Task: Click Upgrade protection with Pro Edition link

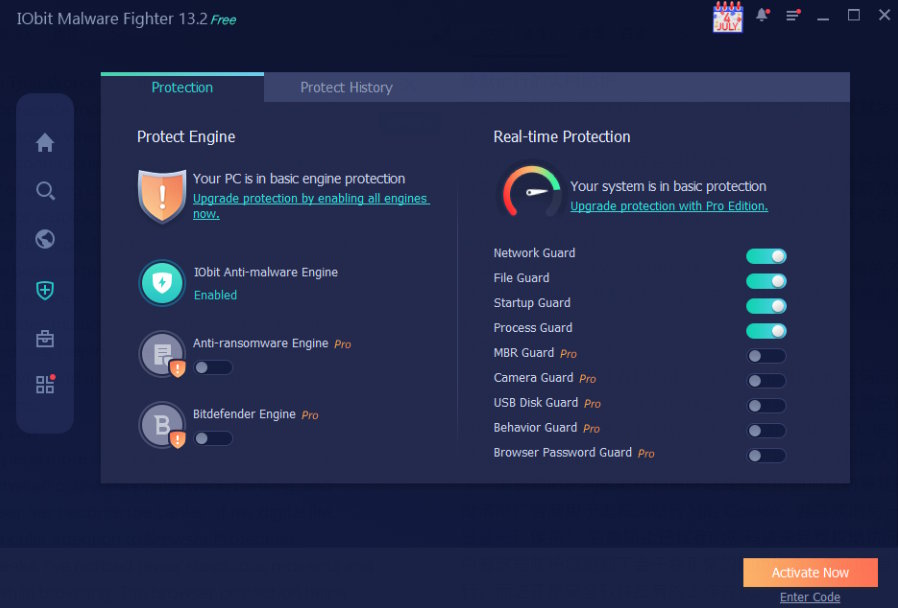Action: (x=669, y=206)
